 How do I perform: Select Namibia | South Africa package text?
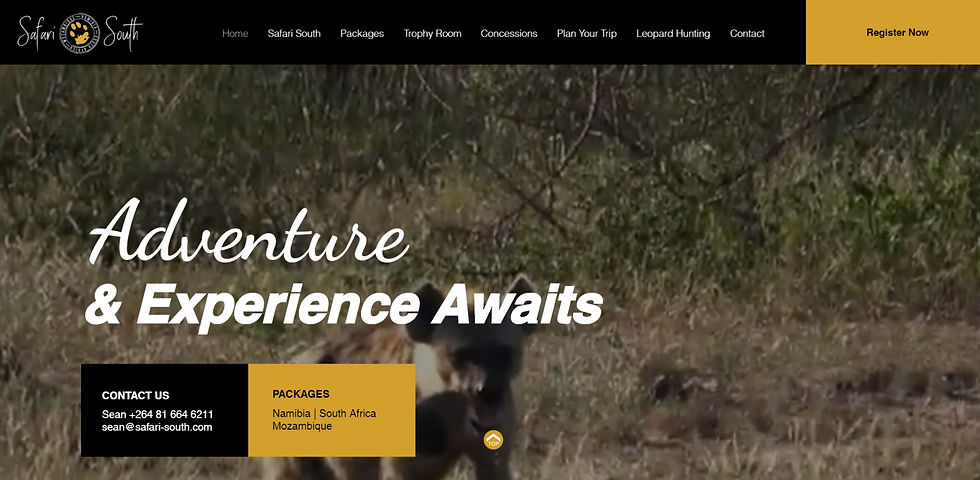point(324,414)
